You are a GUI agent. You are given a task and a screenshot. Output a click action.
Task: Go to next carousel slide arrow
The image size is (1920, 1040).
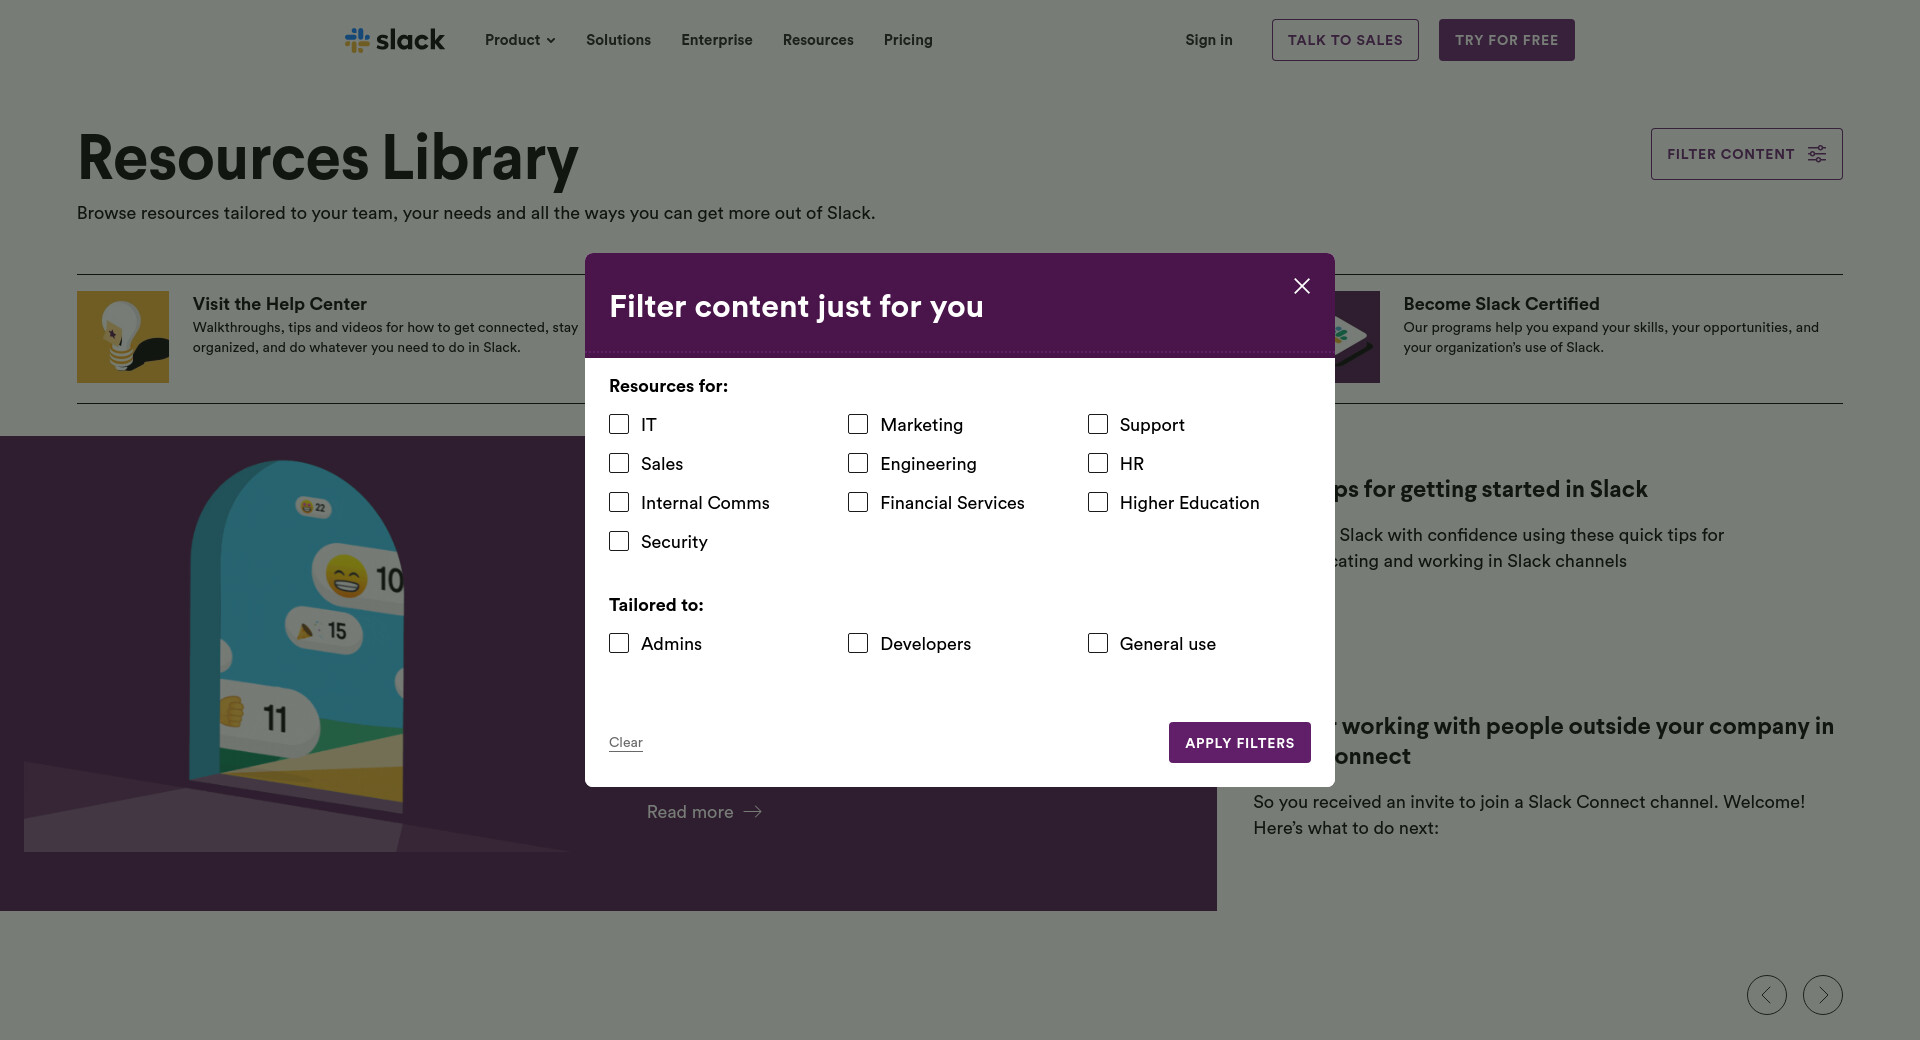[x=1822, y=995]
